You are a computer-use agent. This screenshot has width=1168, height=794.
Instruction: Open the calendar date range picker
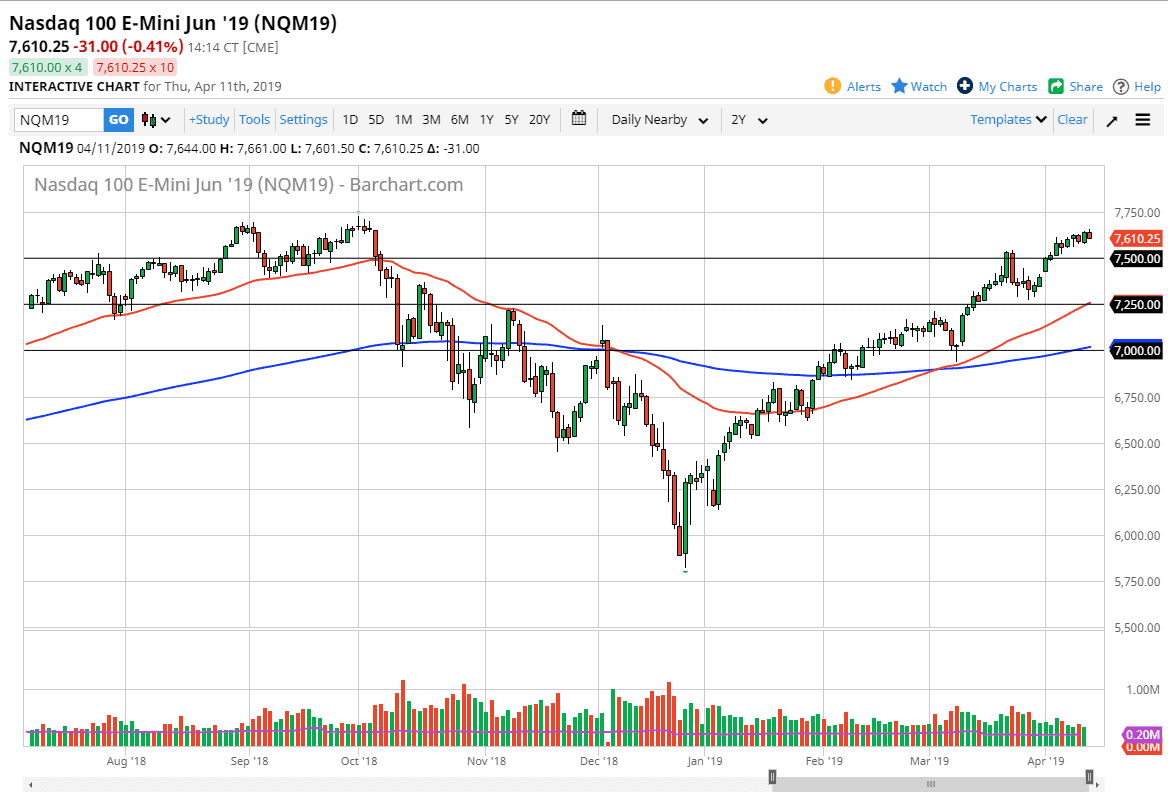(x=579, y=119)
